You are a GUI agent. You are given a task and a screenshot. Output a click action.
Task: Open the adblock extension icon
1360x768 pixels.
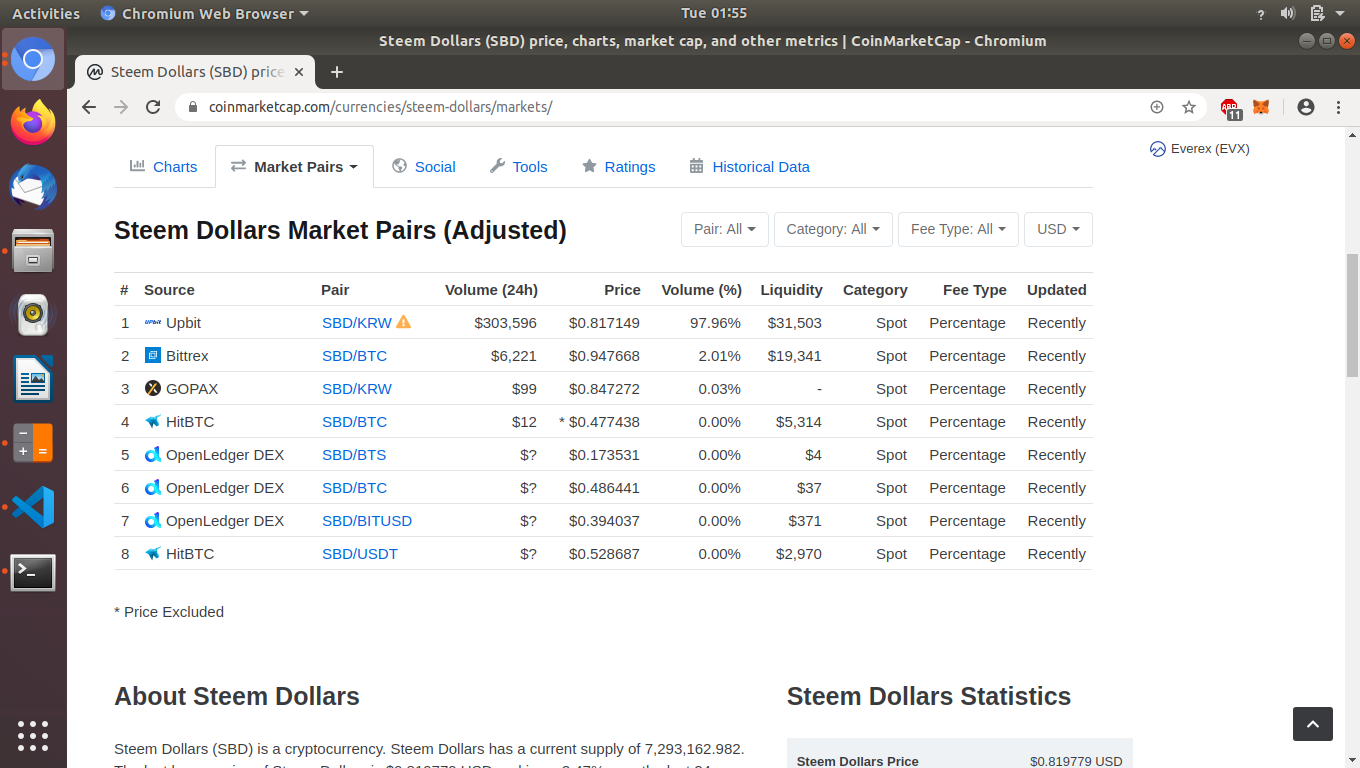coord(1230,107)
